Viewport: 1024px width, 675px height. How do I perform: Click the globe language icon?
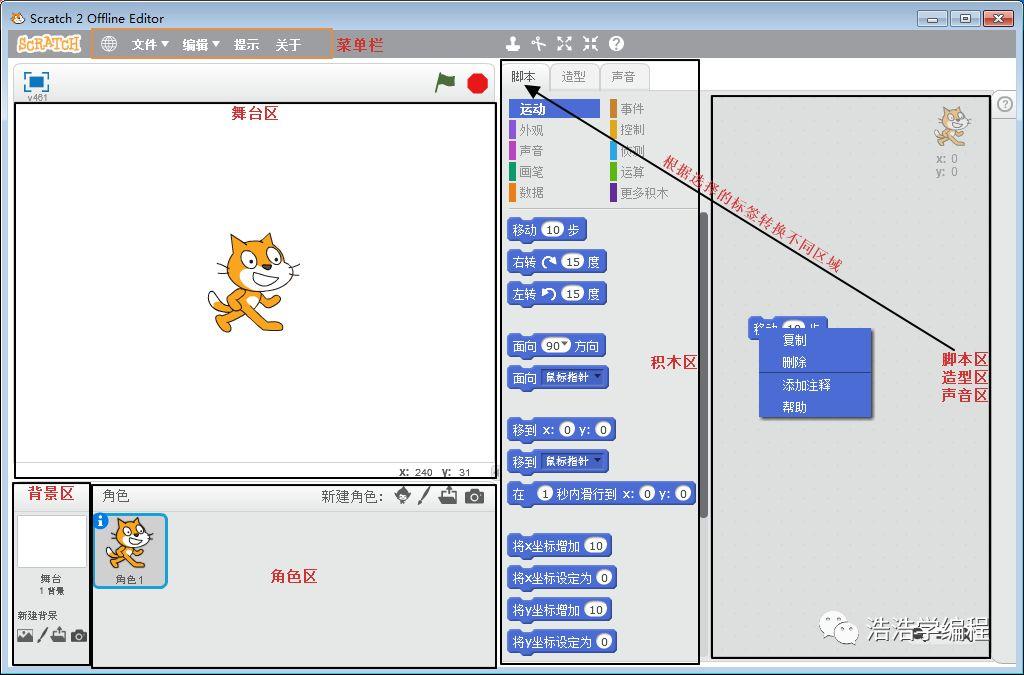point(109,44)
